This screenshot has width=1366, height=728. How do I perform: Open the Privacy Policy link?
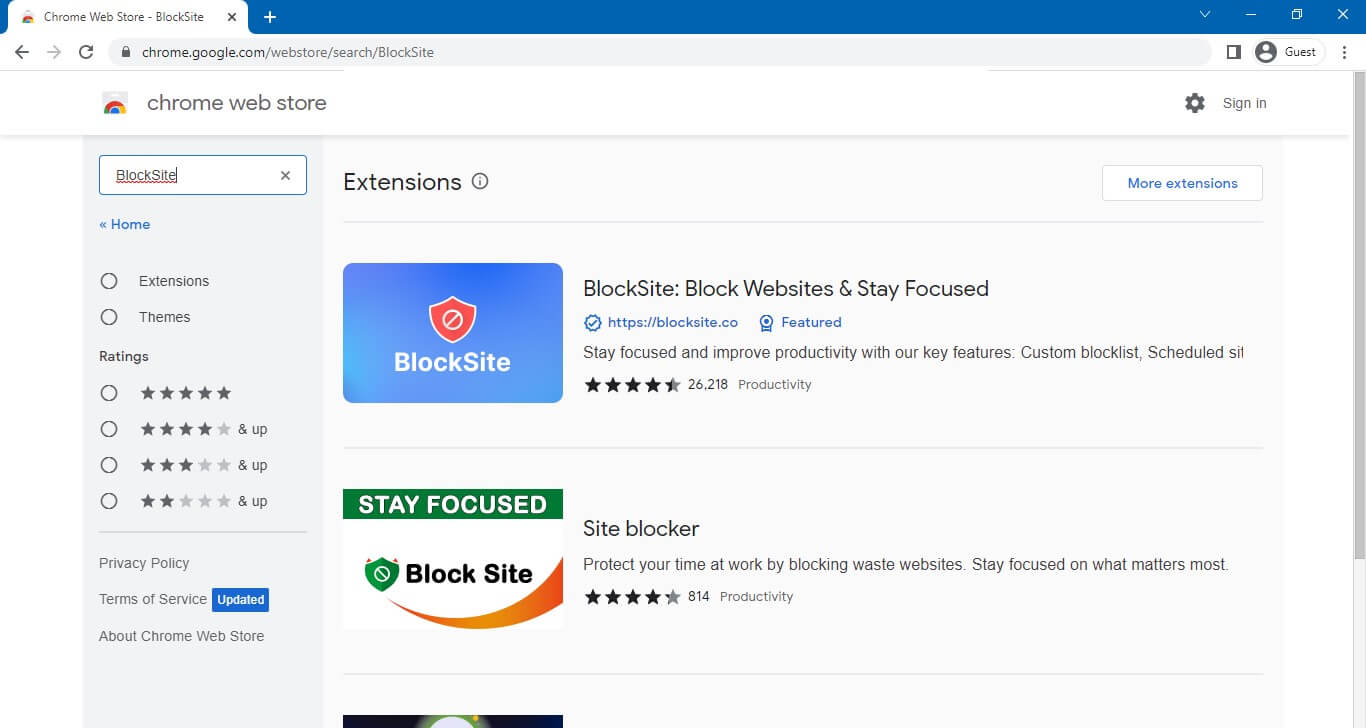click(144, 563)
